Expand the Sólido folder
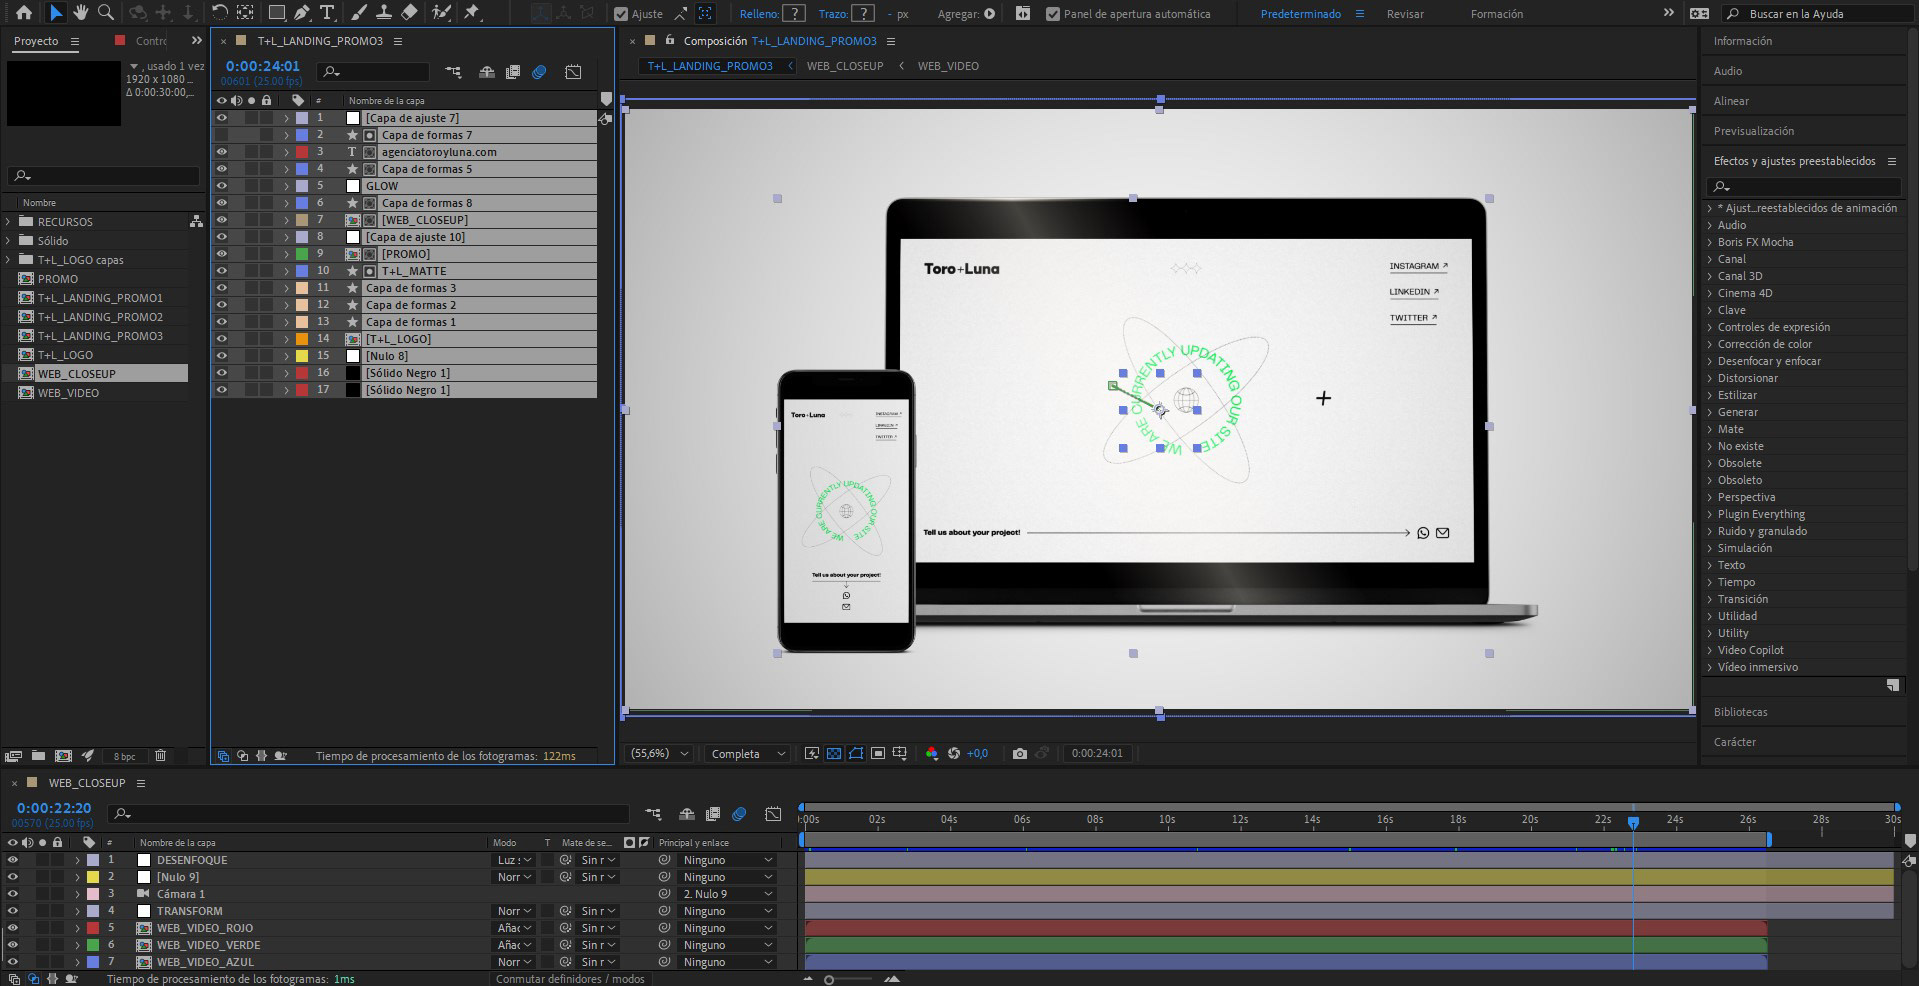1919x986 pixels. [9, 241]
